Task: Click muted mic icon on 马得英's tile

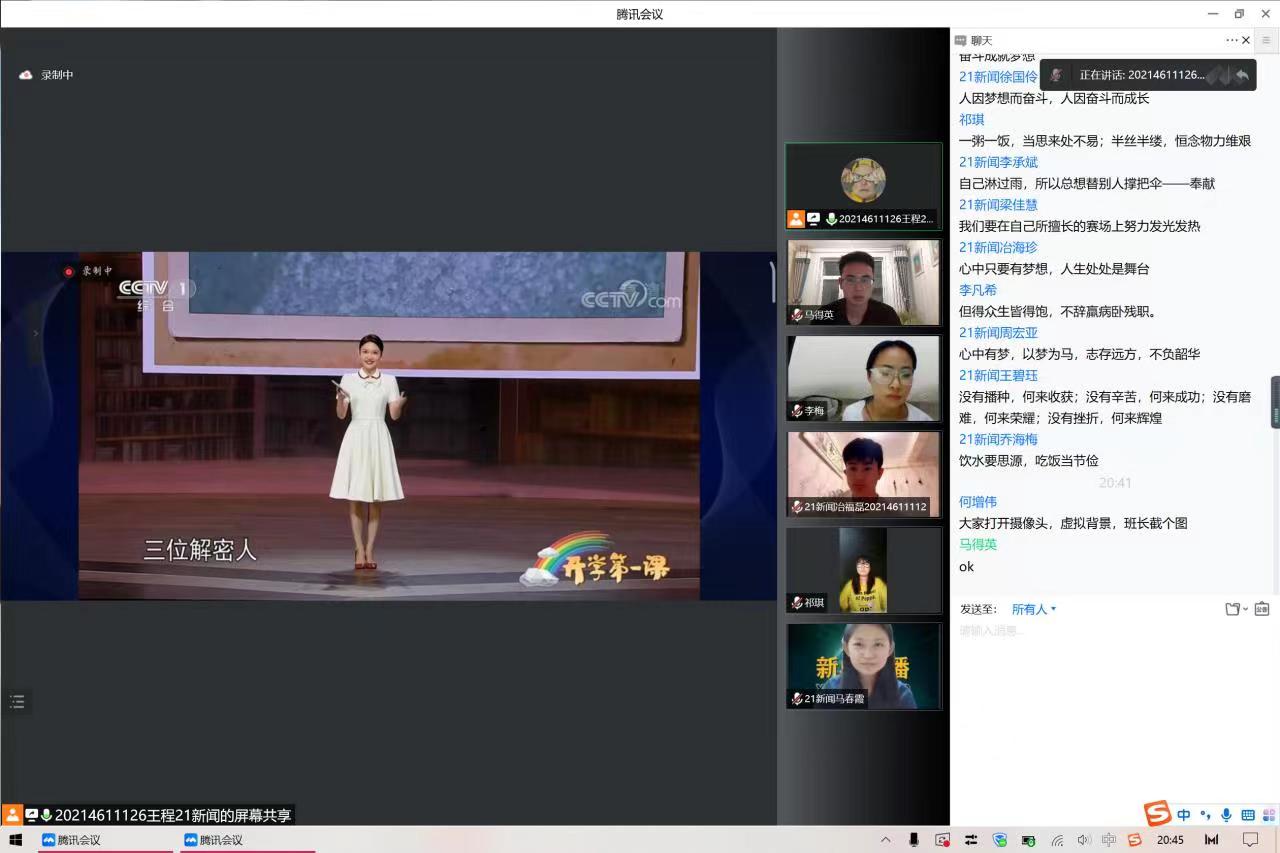Action: click(x=797, y=315)
